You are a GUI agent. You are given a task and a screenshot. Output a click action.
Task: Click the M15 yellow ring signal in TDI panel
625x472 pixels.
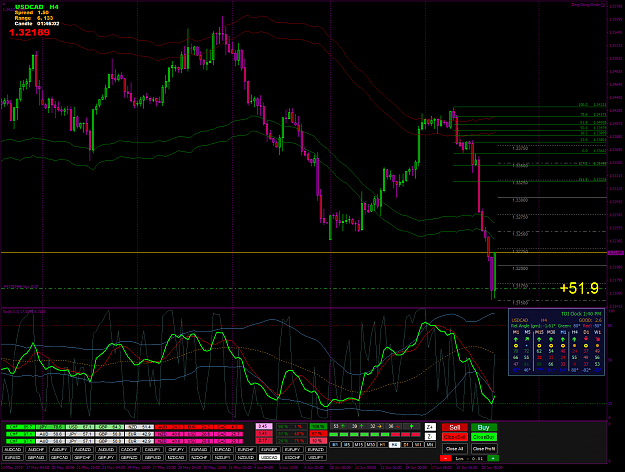click(539, 346)
